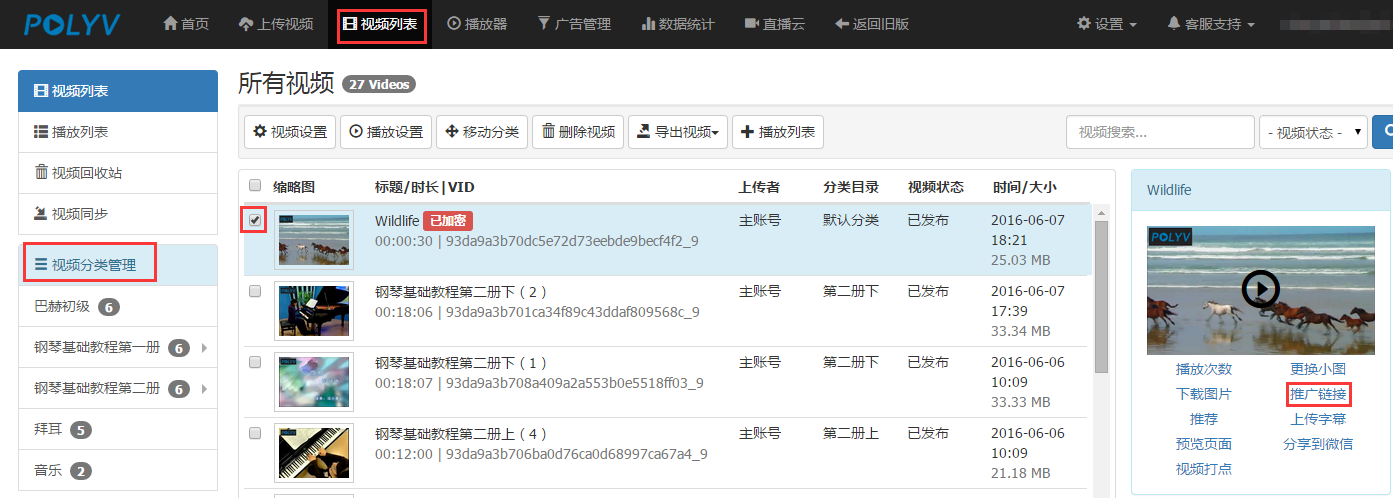
Task: Click the 分享到微信 link
Action: 1318,444
